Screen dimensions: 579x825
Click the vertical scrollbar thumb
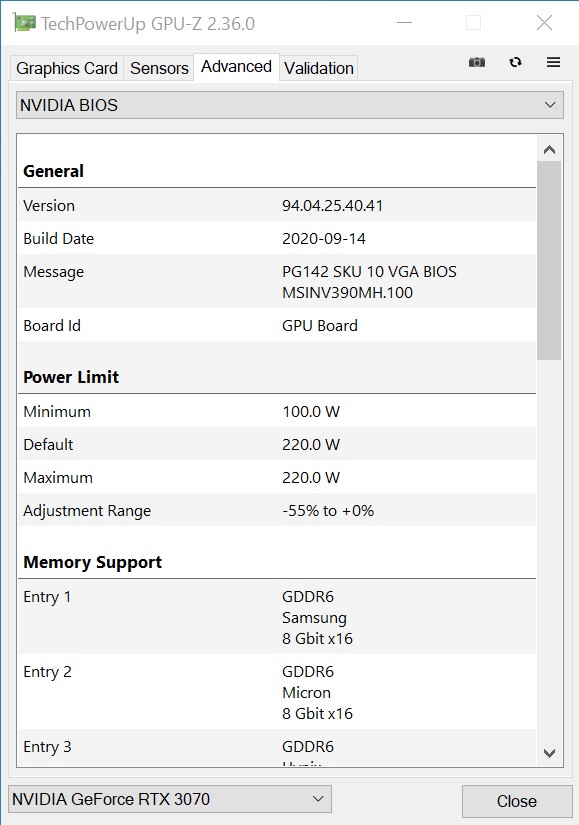click(549, 261)
